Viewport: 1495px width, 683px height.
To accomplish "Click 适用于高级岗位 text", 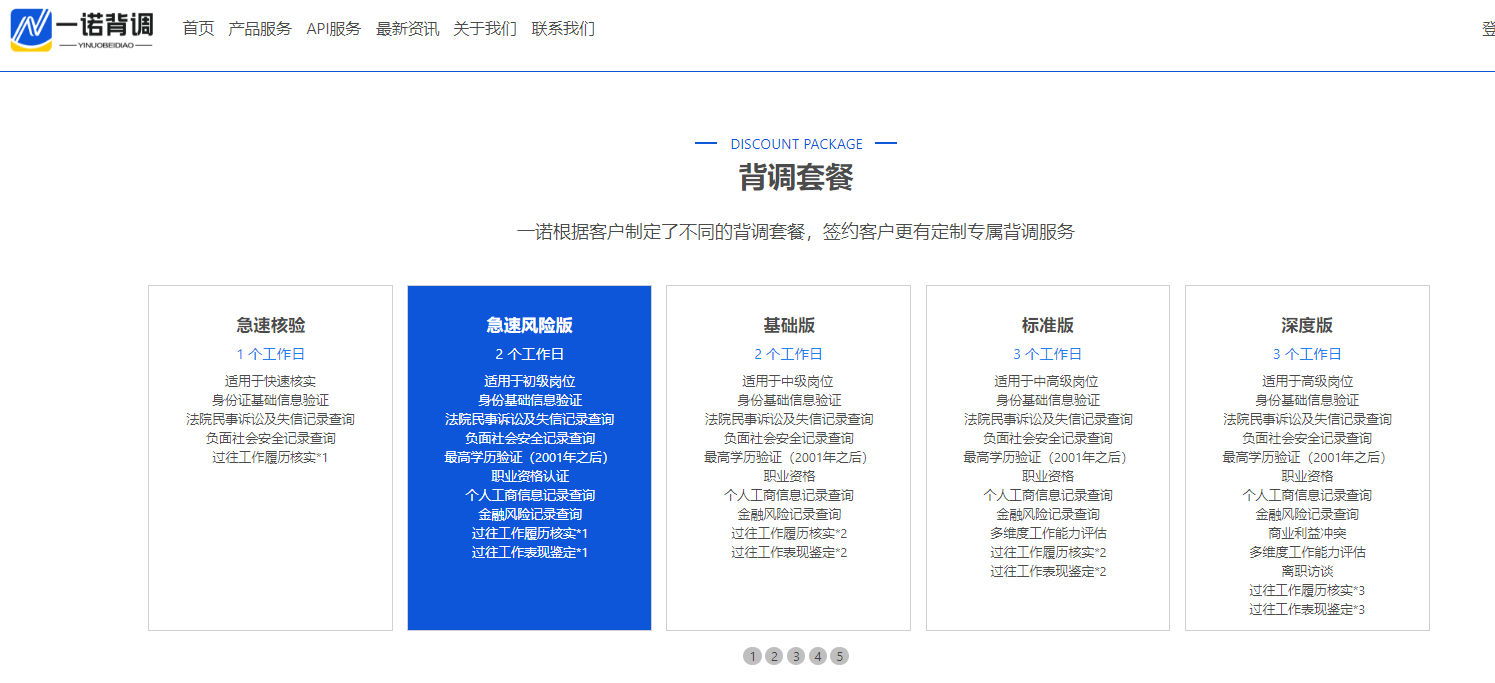I will coord(1307,381).
